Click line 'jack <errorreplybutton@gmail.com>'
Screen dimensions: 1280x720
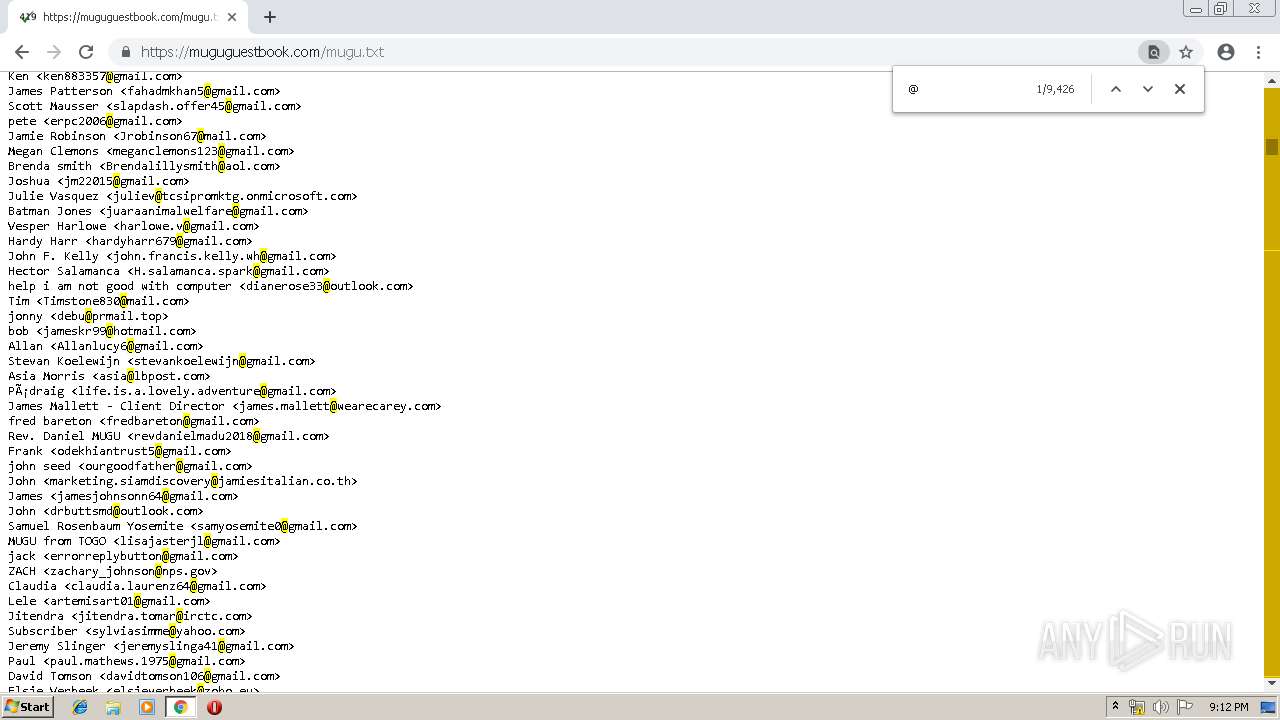123,556
